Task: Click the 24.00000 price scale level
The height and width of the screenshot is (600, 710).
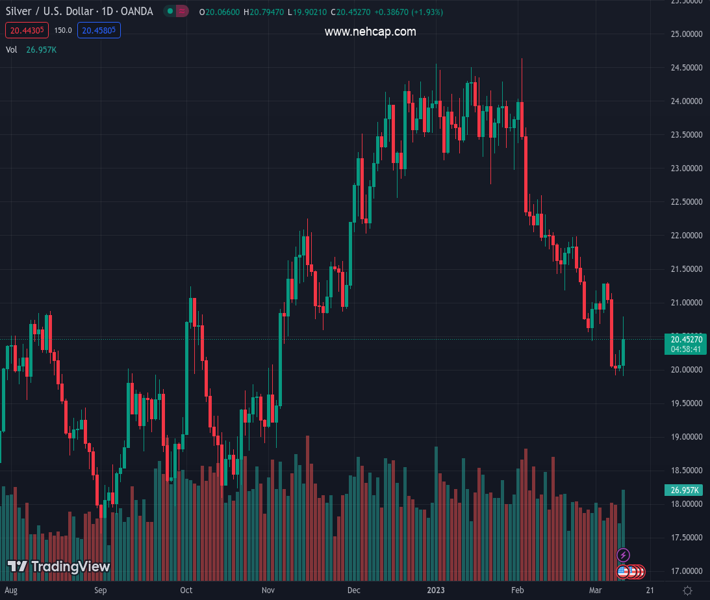Action: [684, 101]
